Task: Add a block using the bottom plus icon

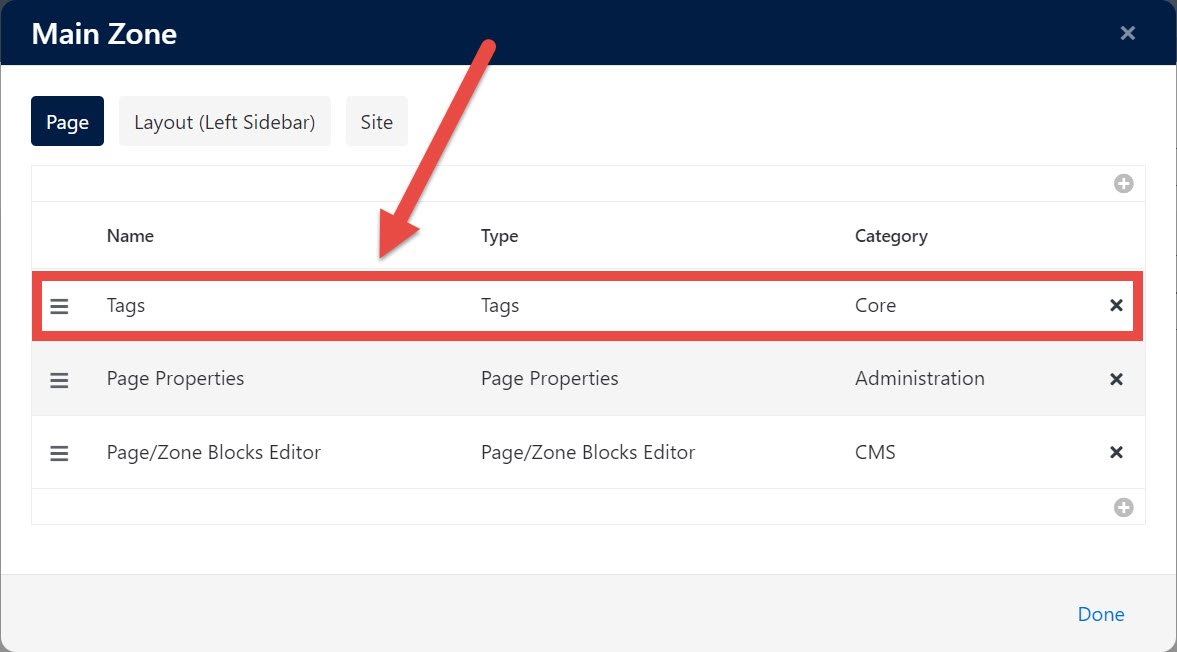Action: coord(1124,507)
